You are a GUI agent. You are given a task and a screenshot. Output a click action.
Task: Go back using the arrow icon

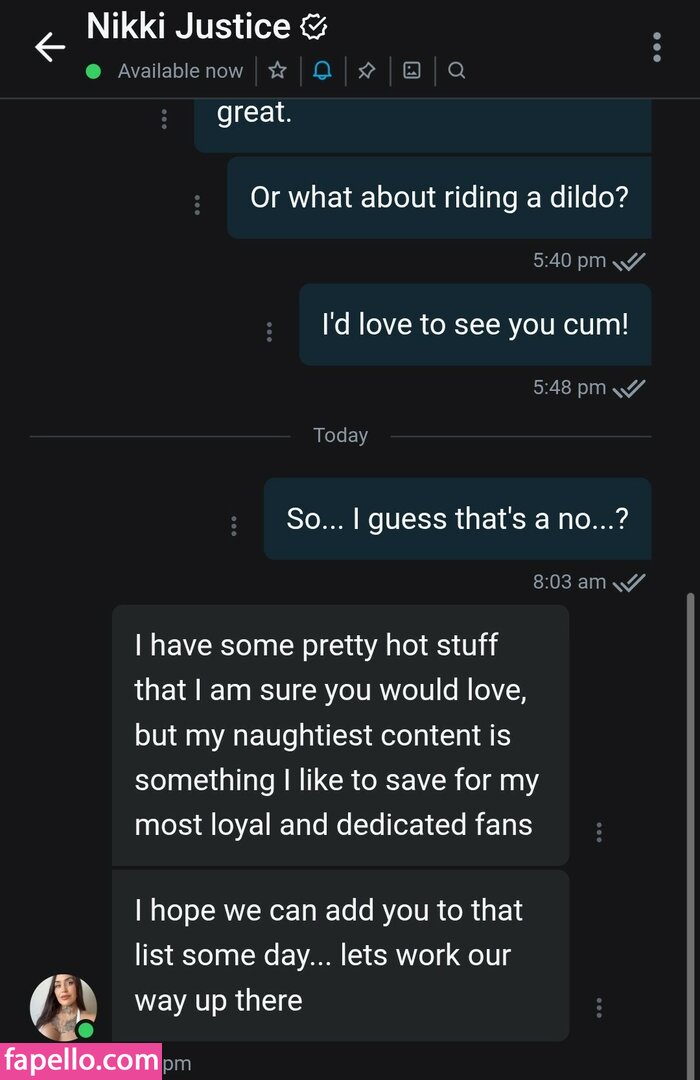click(49, 47)
